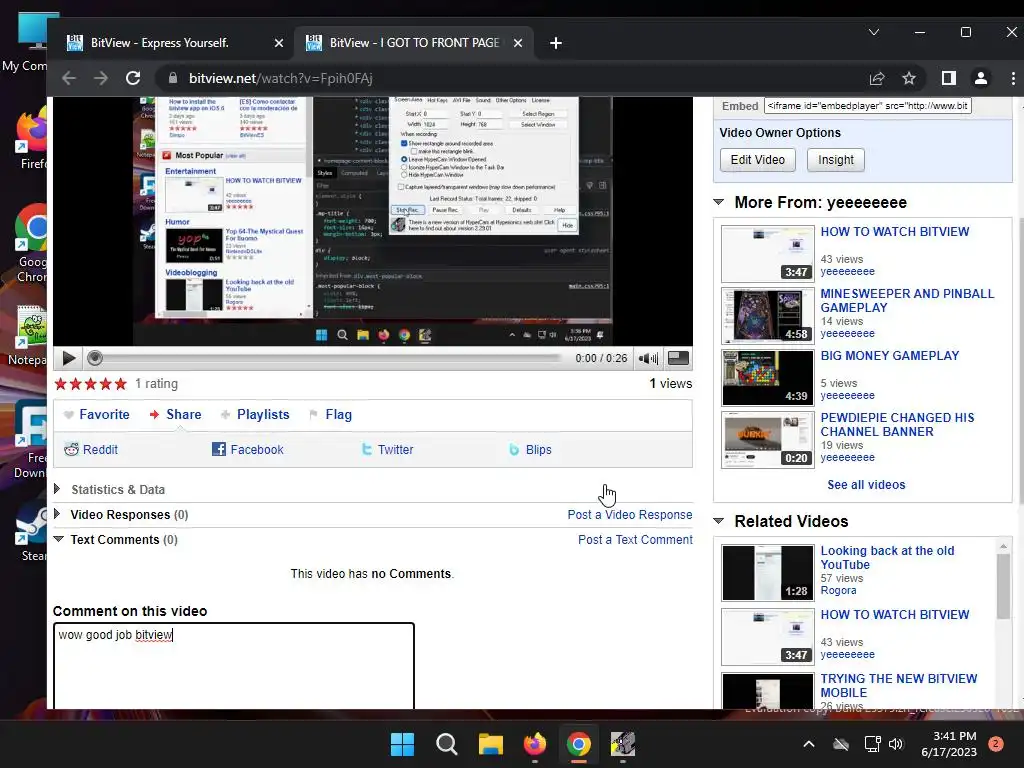Expand the Video Responses section

point(121,515)
